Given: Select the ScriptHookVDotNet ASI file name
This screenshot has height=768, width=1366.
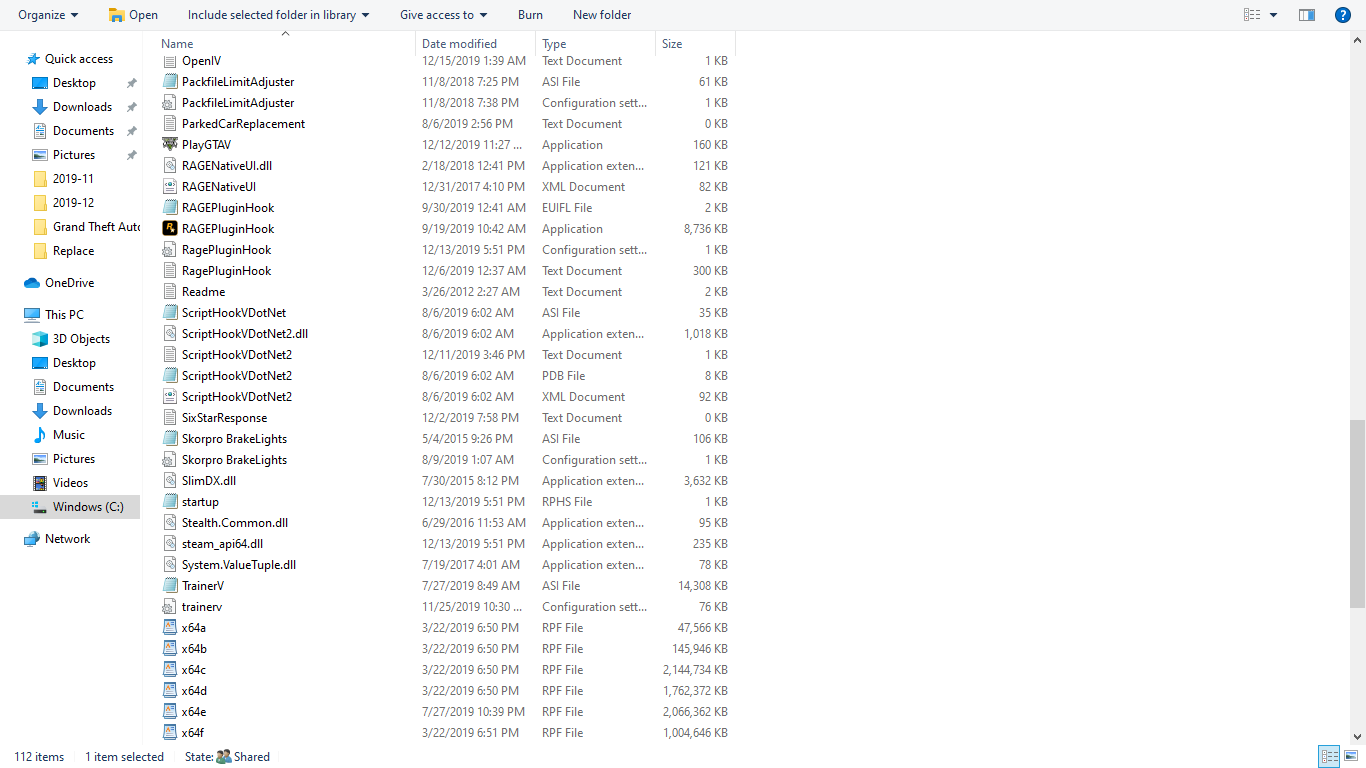Looking at the screenshot, I should tap(234, 313).
